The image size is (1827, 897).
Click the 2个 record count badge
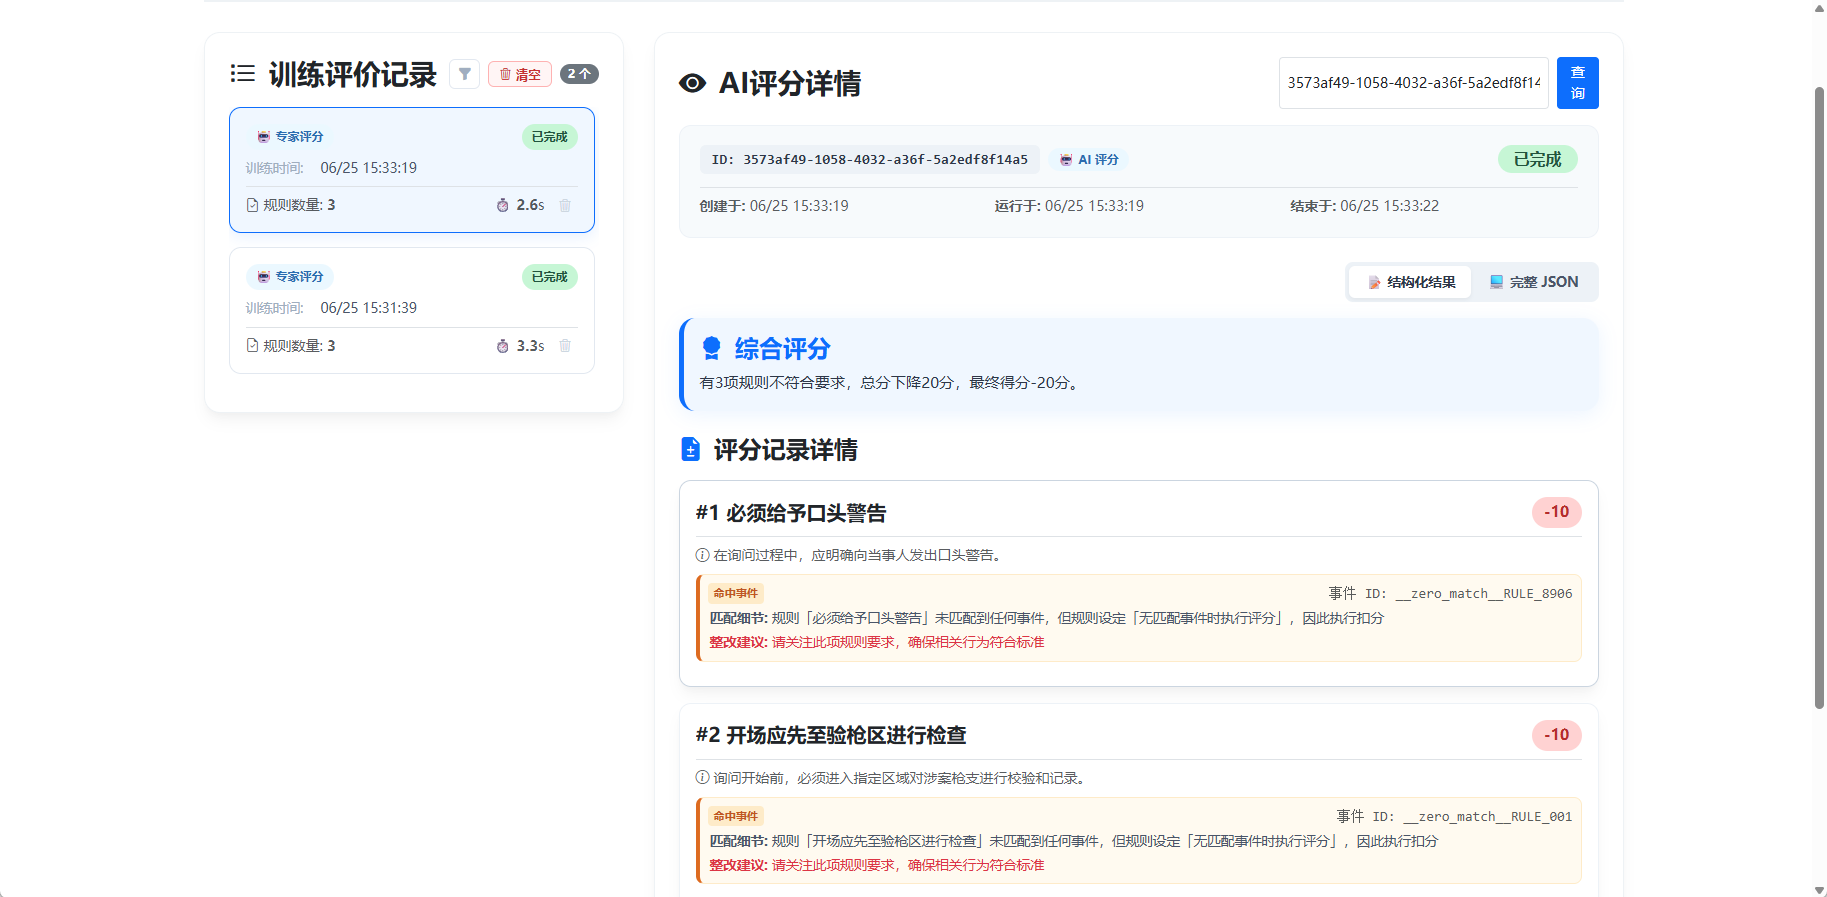[579, 74]
